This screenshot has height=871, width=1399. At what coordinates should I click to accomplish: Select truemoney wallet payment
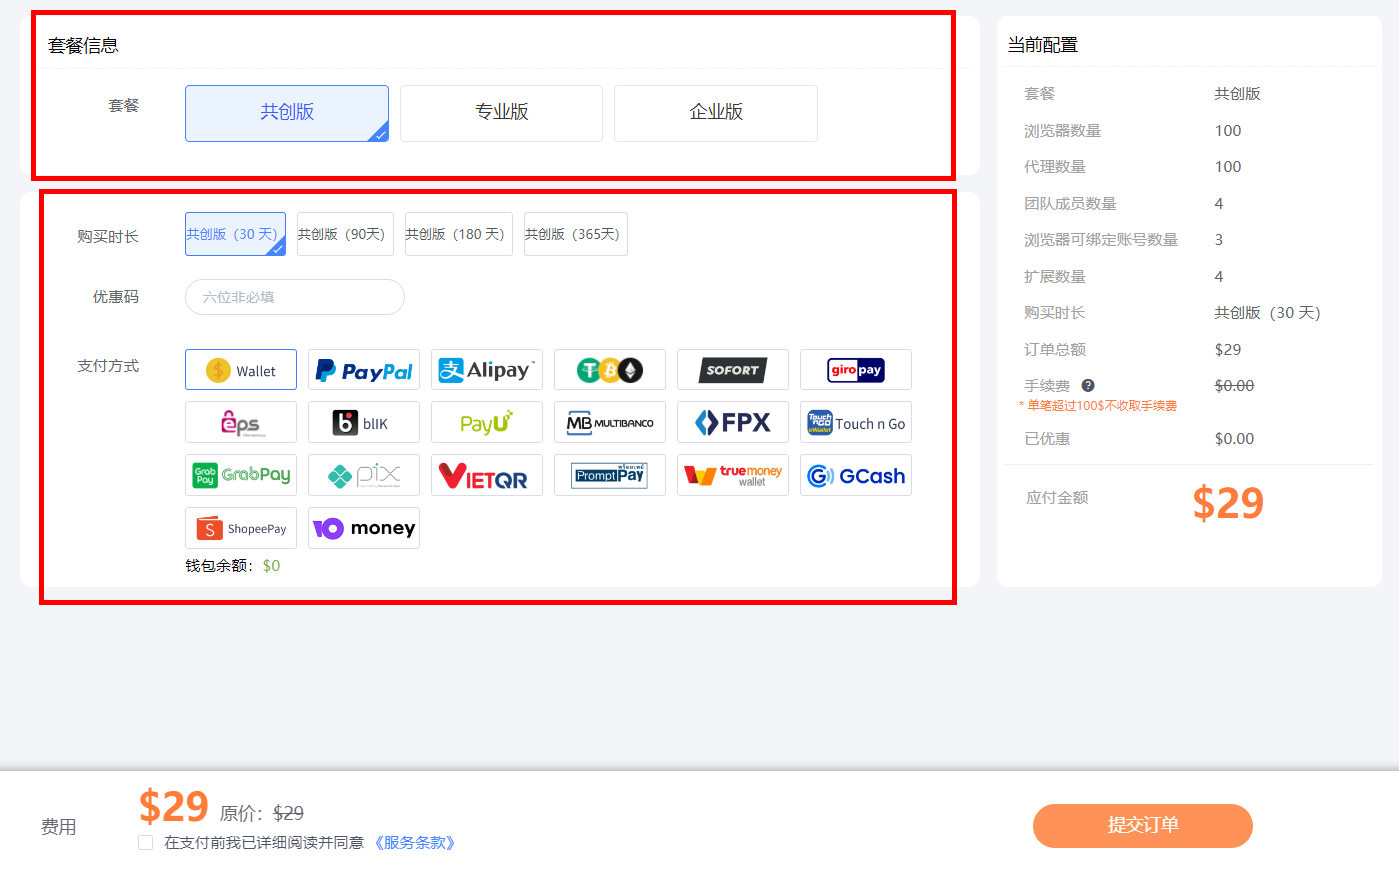(x=733, y=475)
